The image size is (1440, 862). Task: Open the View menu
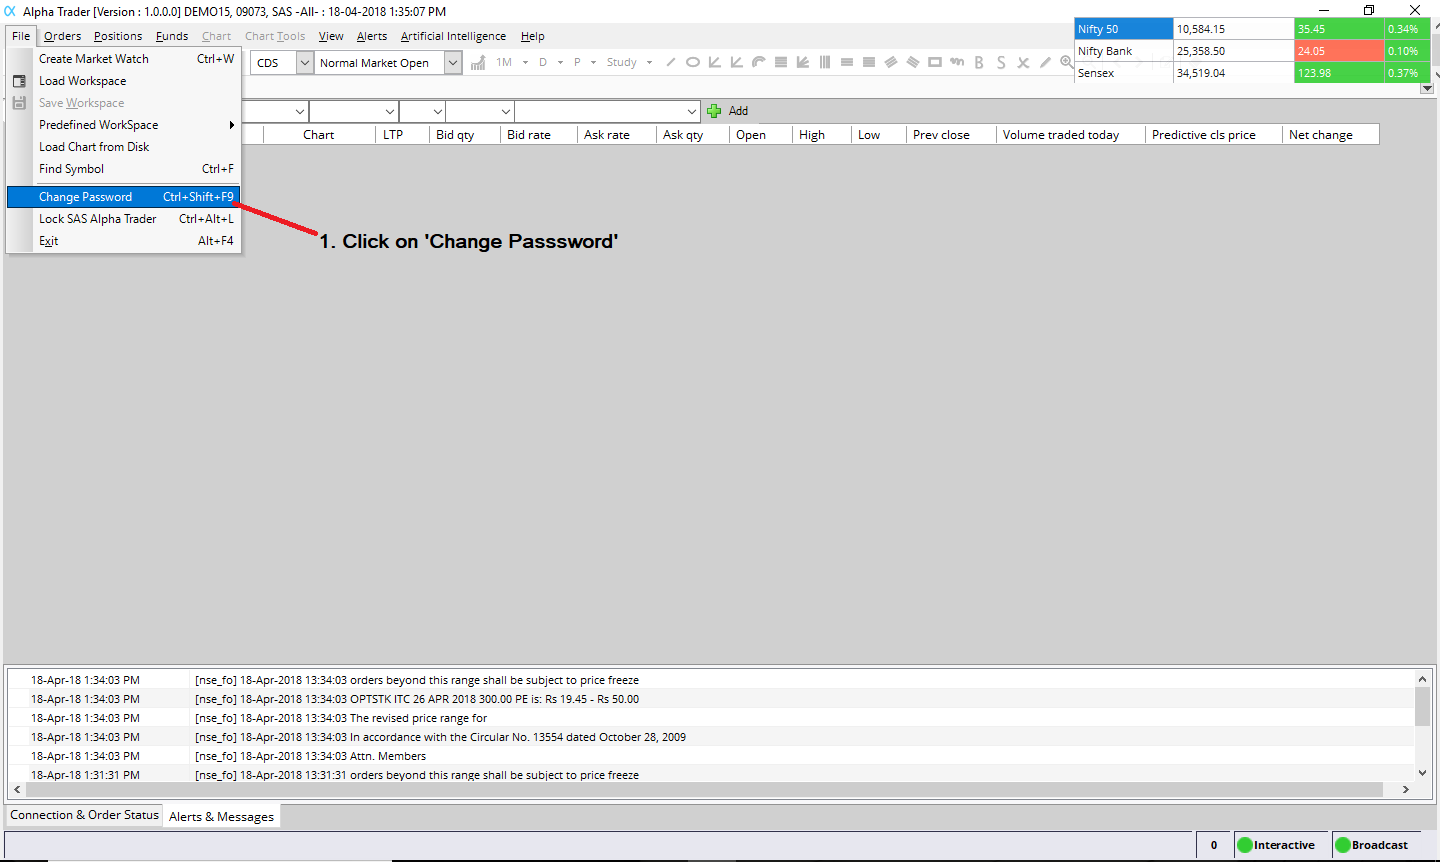tap(331, 36)
